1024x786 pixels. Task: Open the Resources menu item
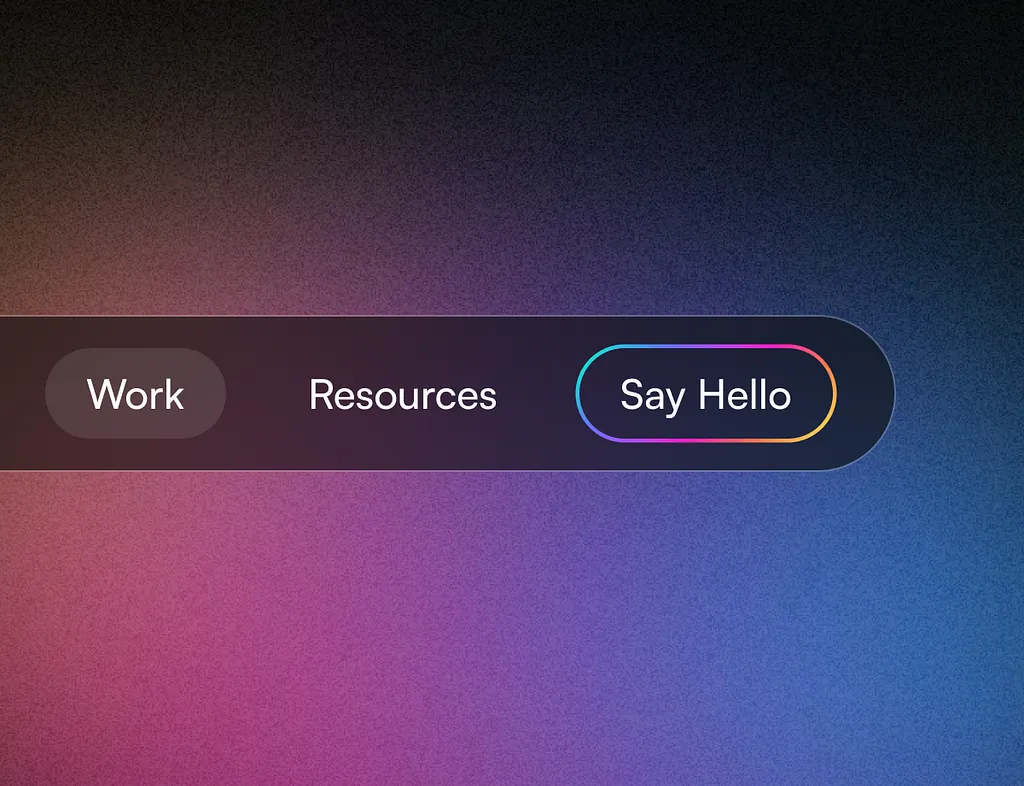[x=402, y=395]
